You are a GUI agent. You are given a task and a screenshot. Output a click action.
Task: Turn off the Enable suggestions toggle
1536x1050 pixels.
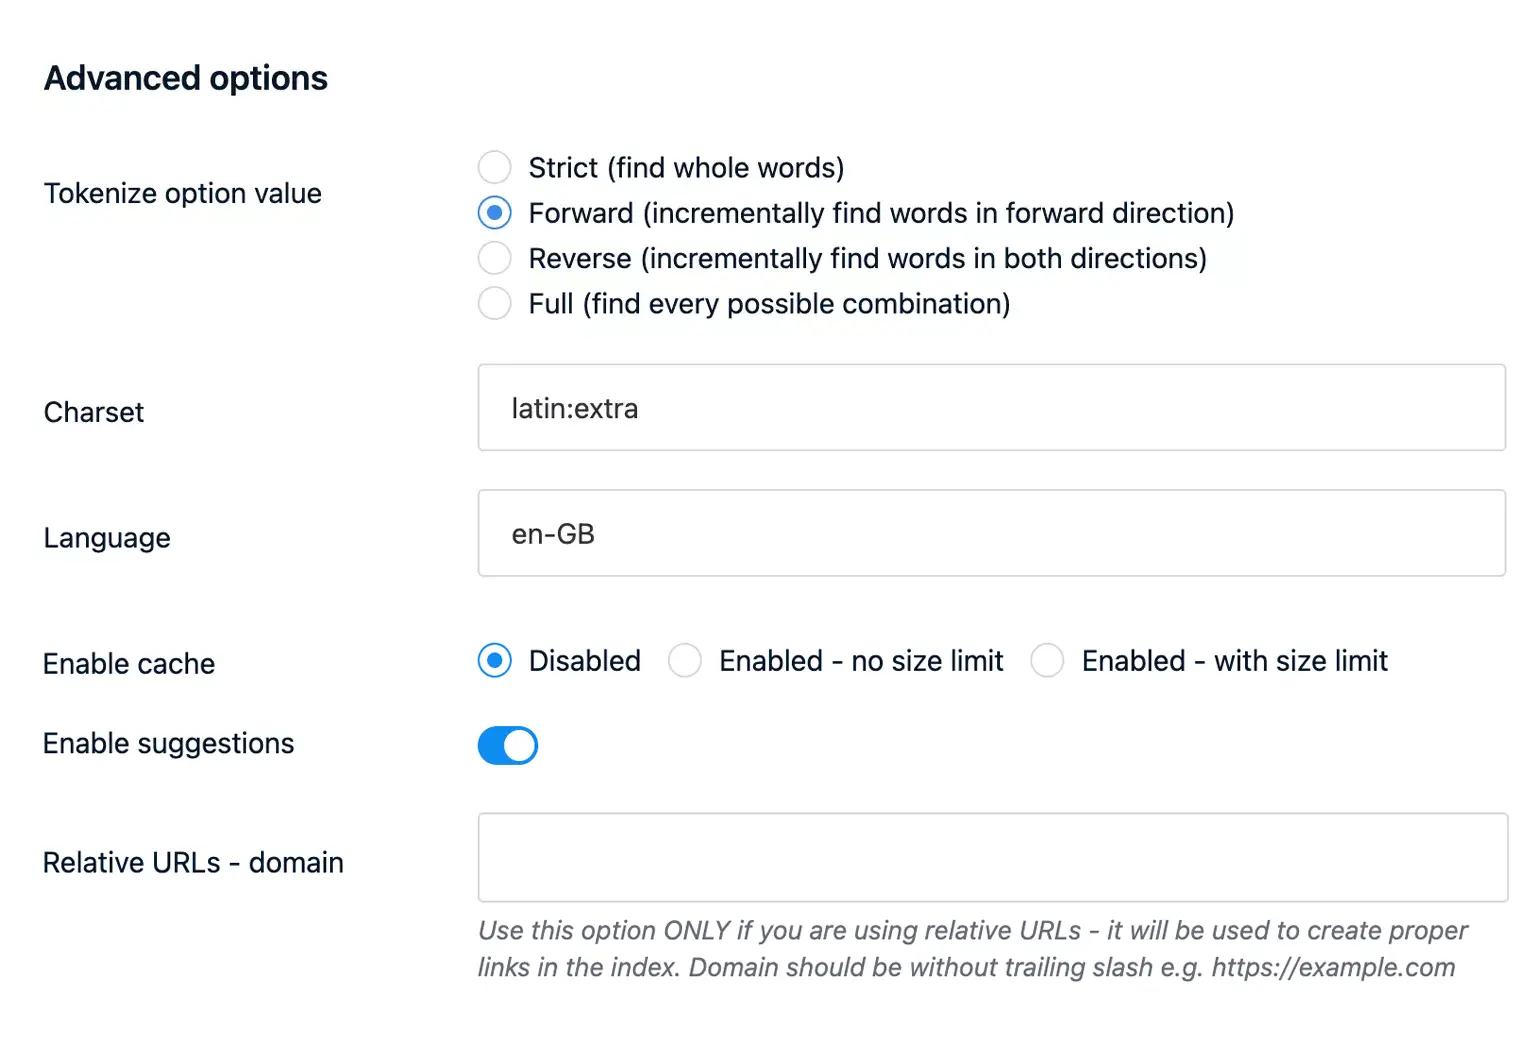508,745
